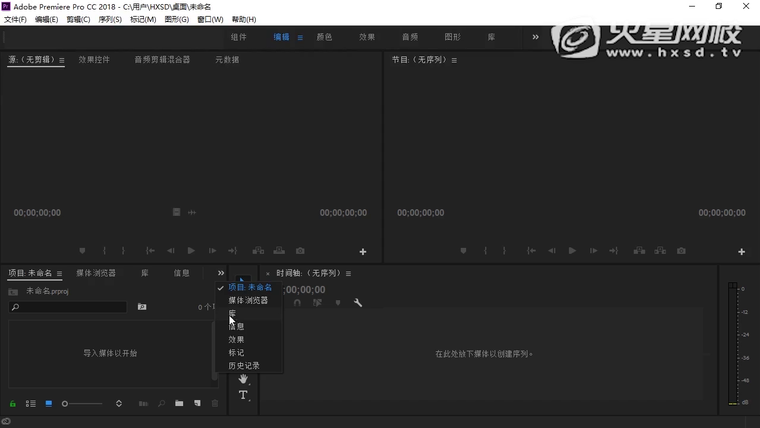Click the Project panel search field
This screenshot has height=428, width=760.
coord(70,307)
